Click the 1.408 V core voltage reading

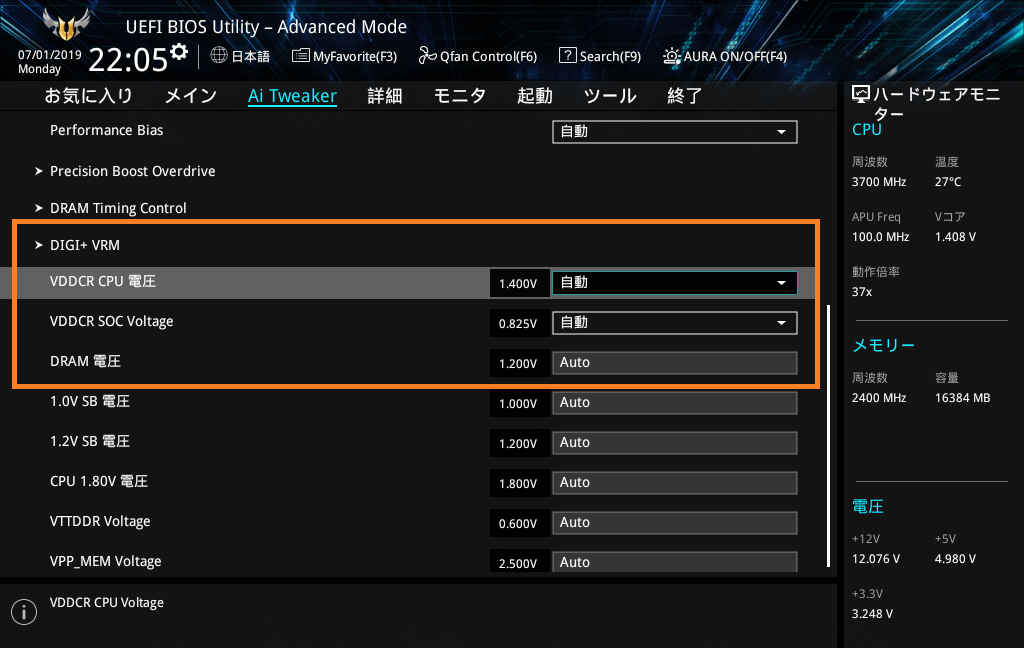pos(955,237)
